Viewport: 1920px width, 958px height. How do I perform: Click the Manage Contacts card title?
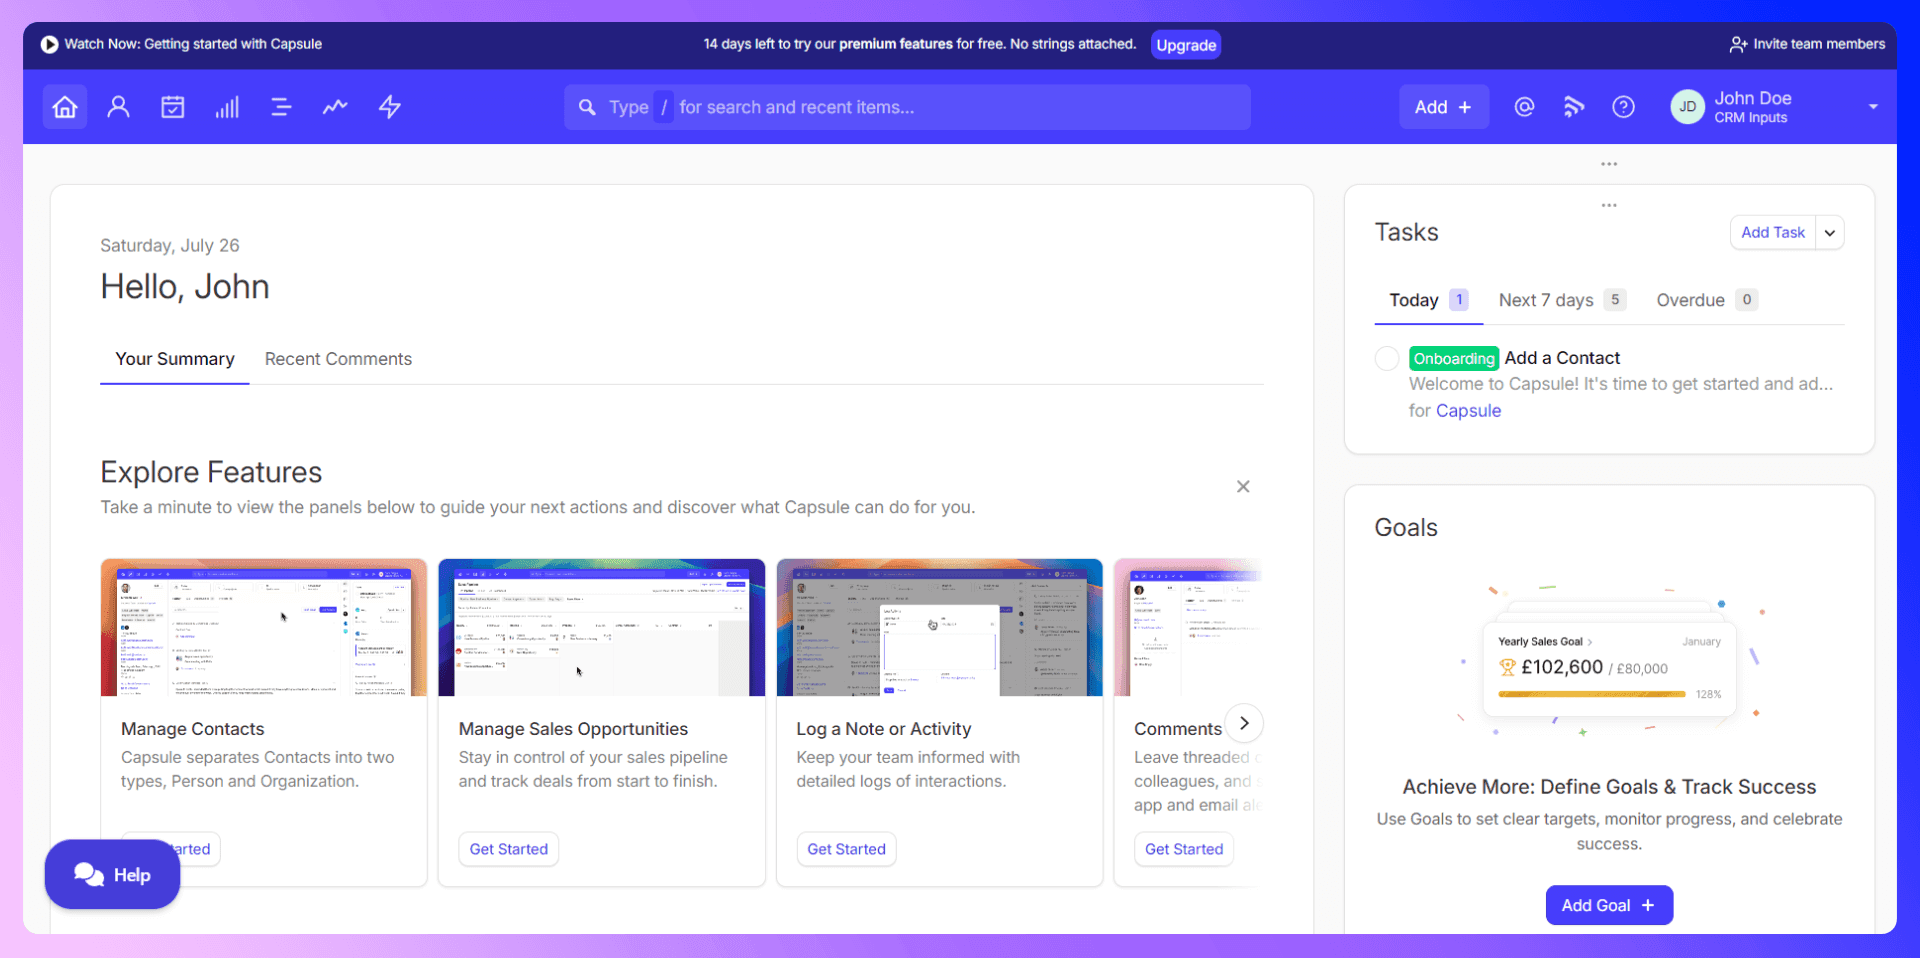pos(193,729)
